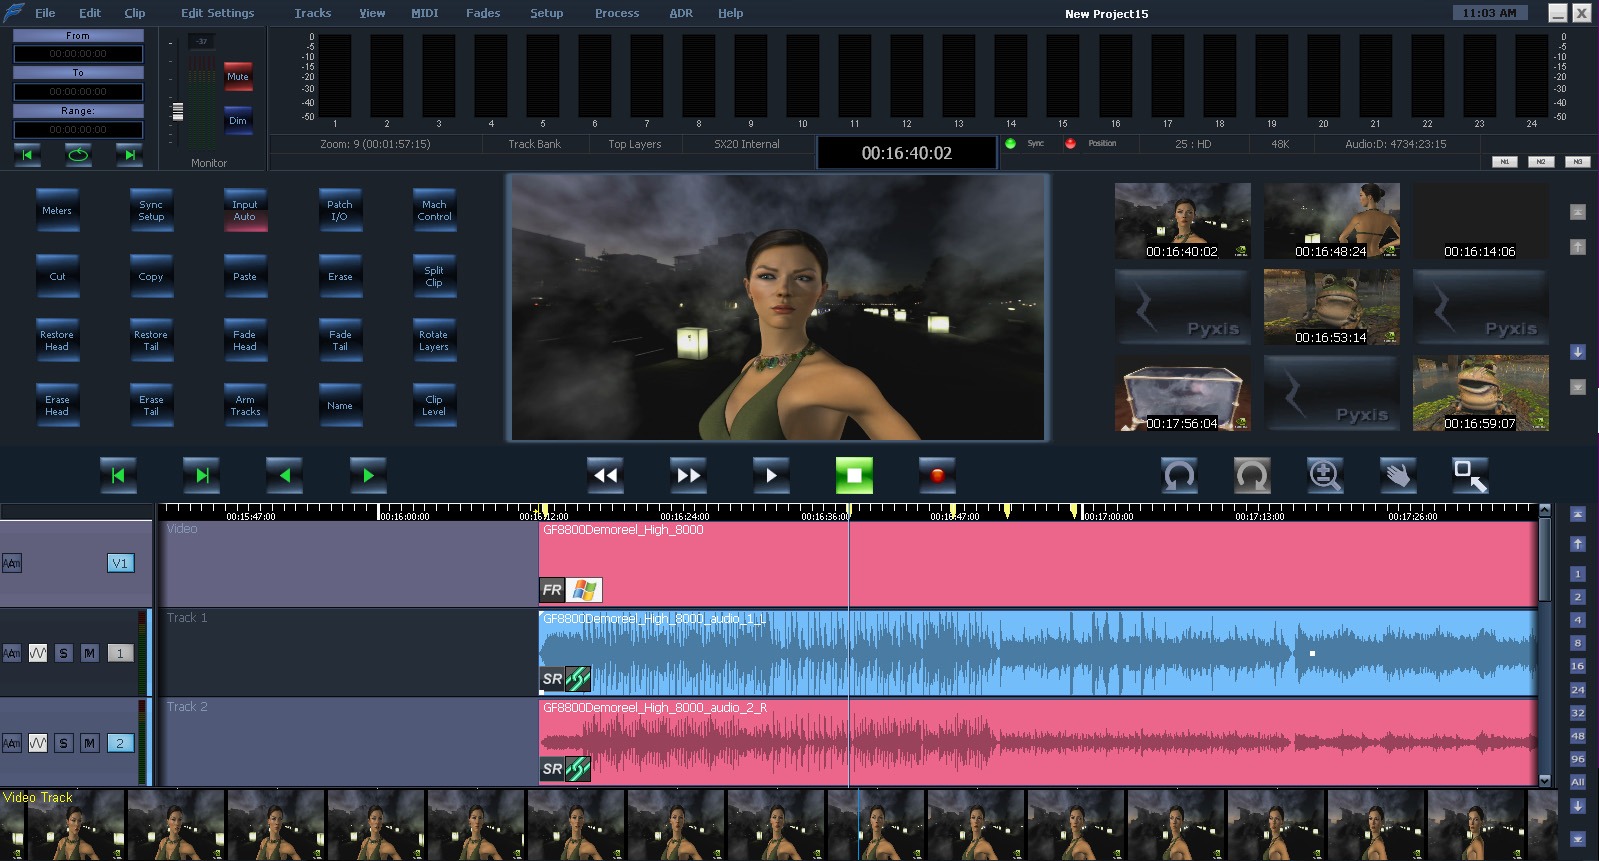Click the SR icon on Track 2 clip
This screenshot has width=1599, height=861.
(552, 769)
